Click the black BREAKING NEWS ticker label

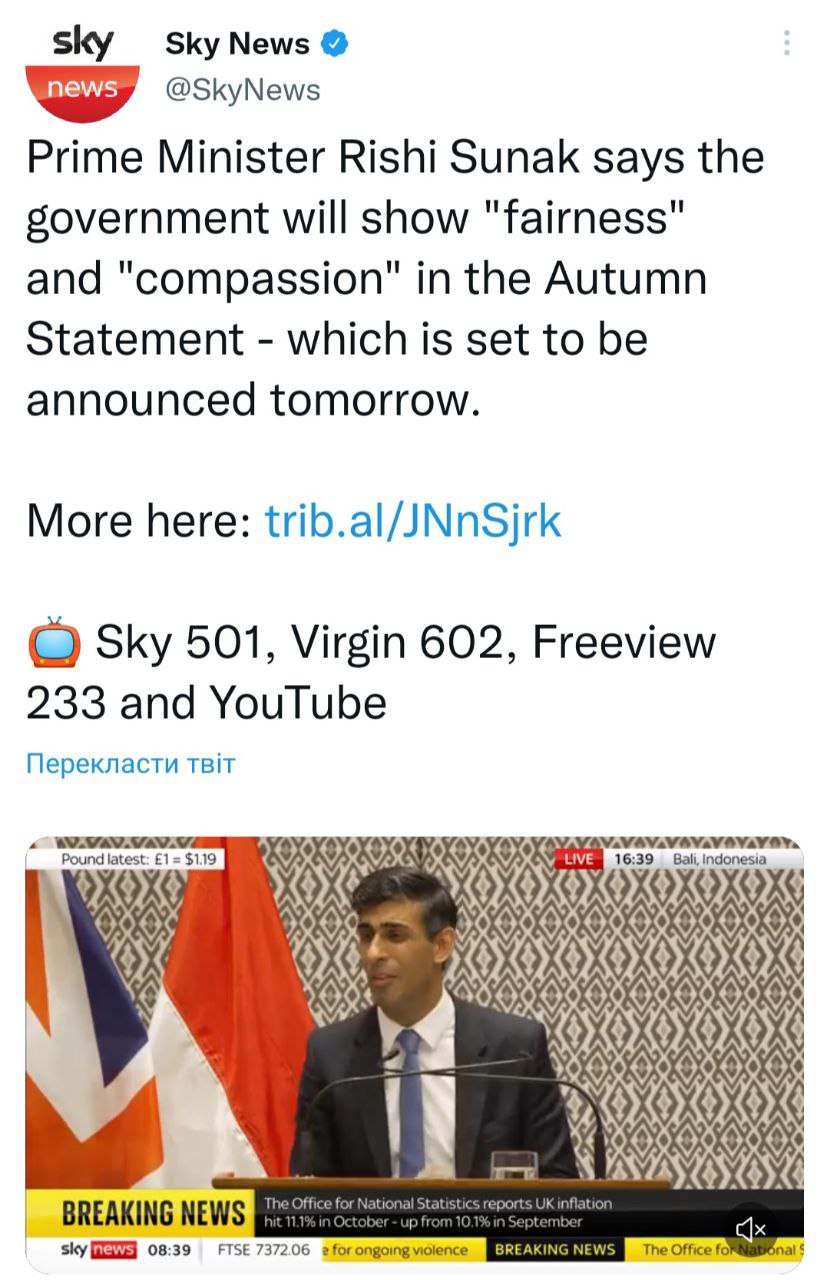click(x=555, y=1250)
